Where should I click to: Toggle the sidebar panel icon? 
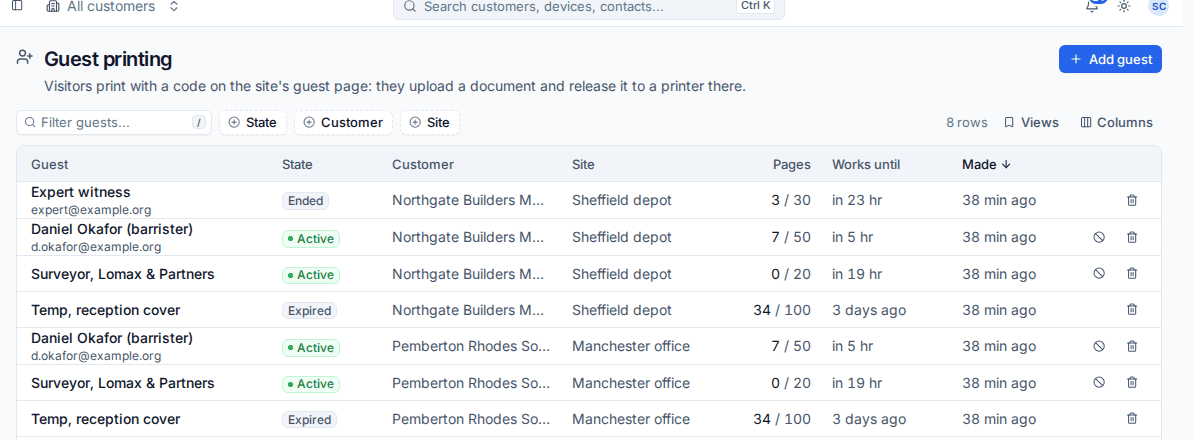(x=17, y=5)
